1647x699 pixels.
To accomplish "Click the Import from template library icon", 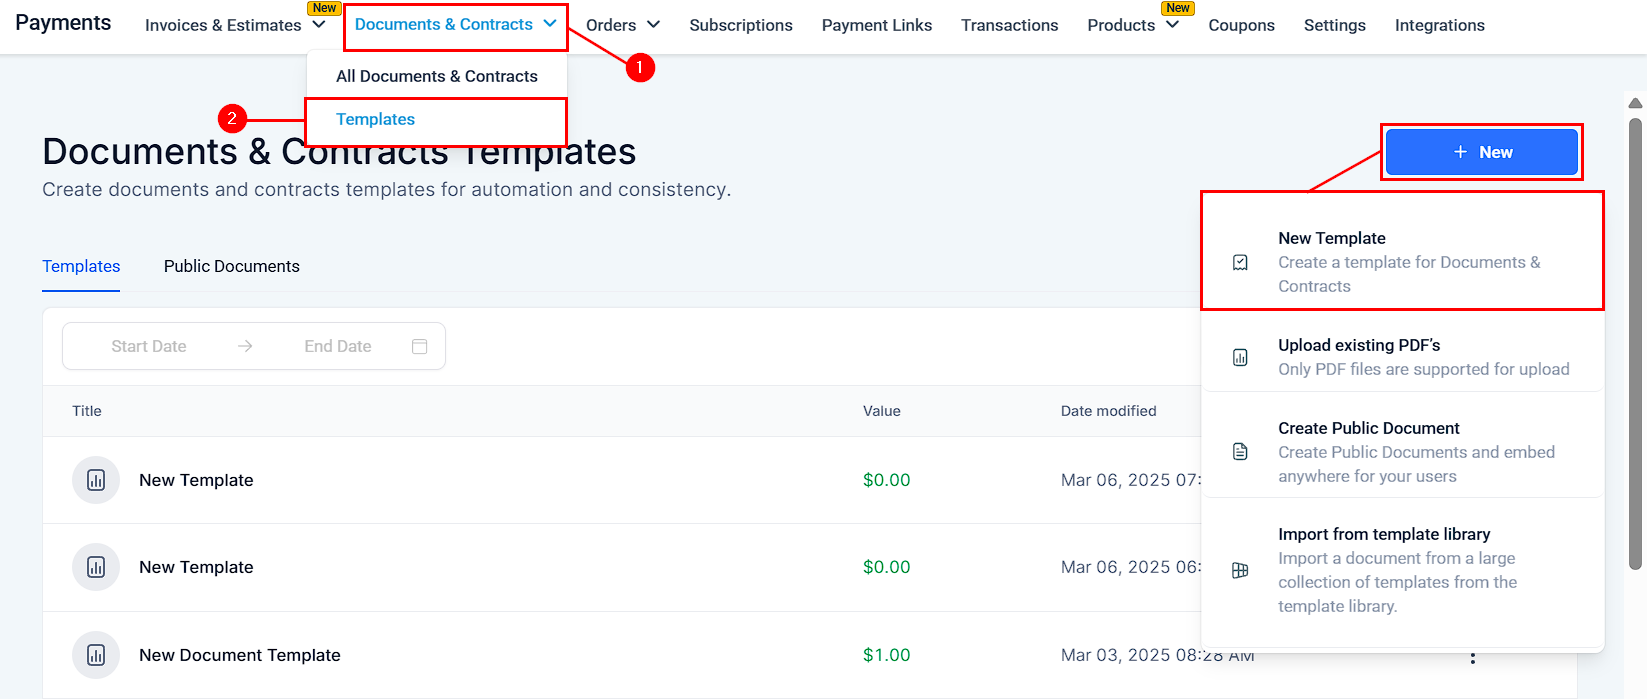I will [x=1240, y=570].
